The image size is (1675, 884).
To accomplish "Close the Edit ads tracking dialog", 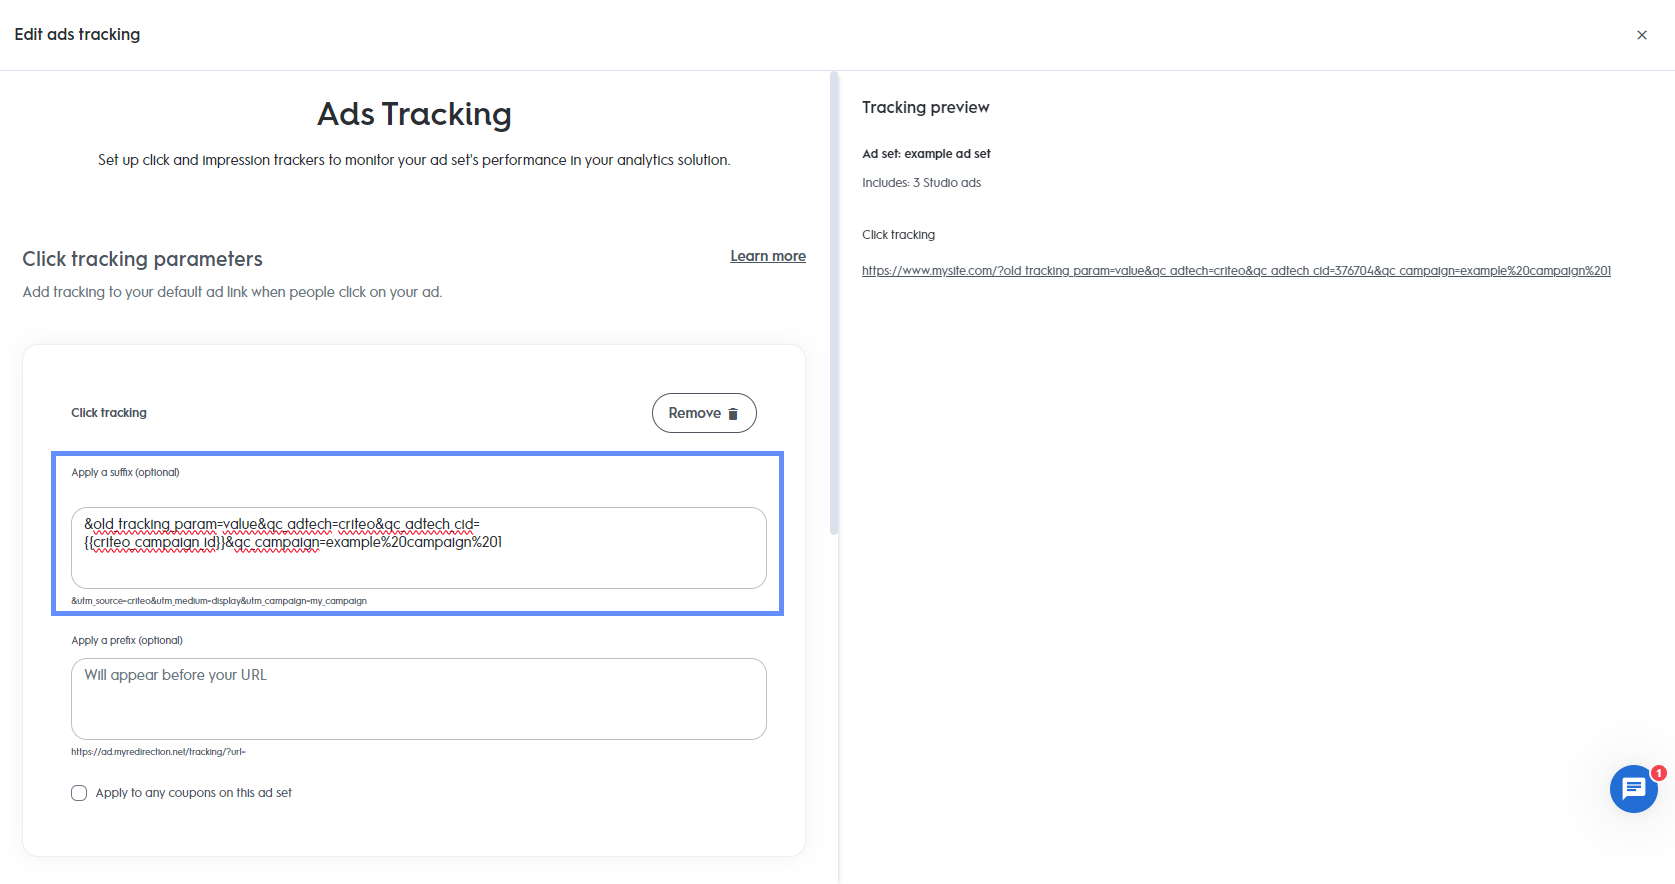I will point(1641,34).
